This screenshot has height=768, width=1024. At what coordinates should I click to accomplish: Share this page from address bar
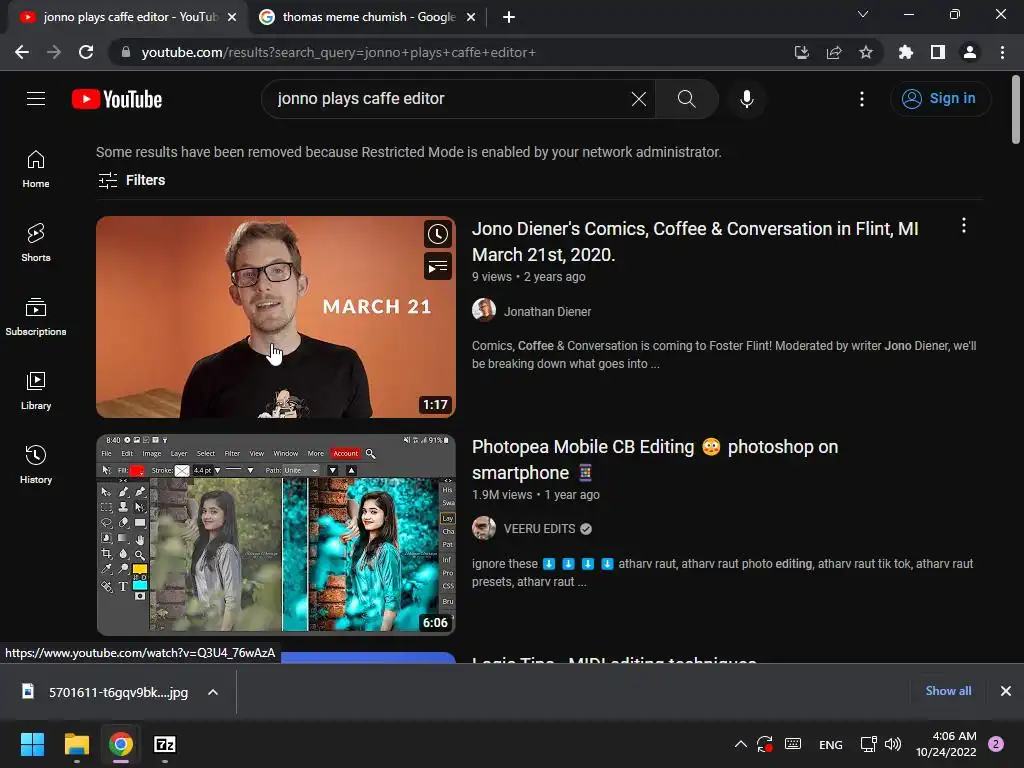pos(833,52)
